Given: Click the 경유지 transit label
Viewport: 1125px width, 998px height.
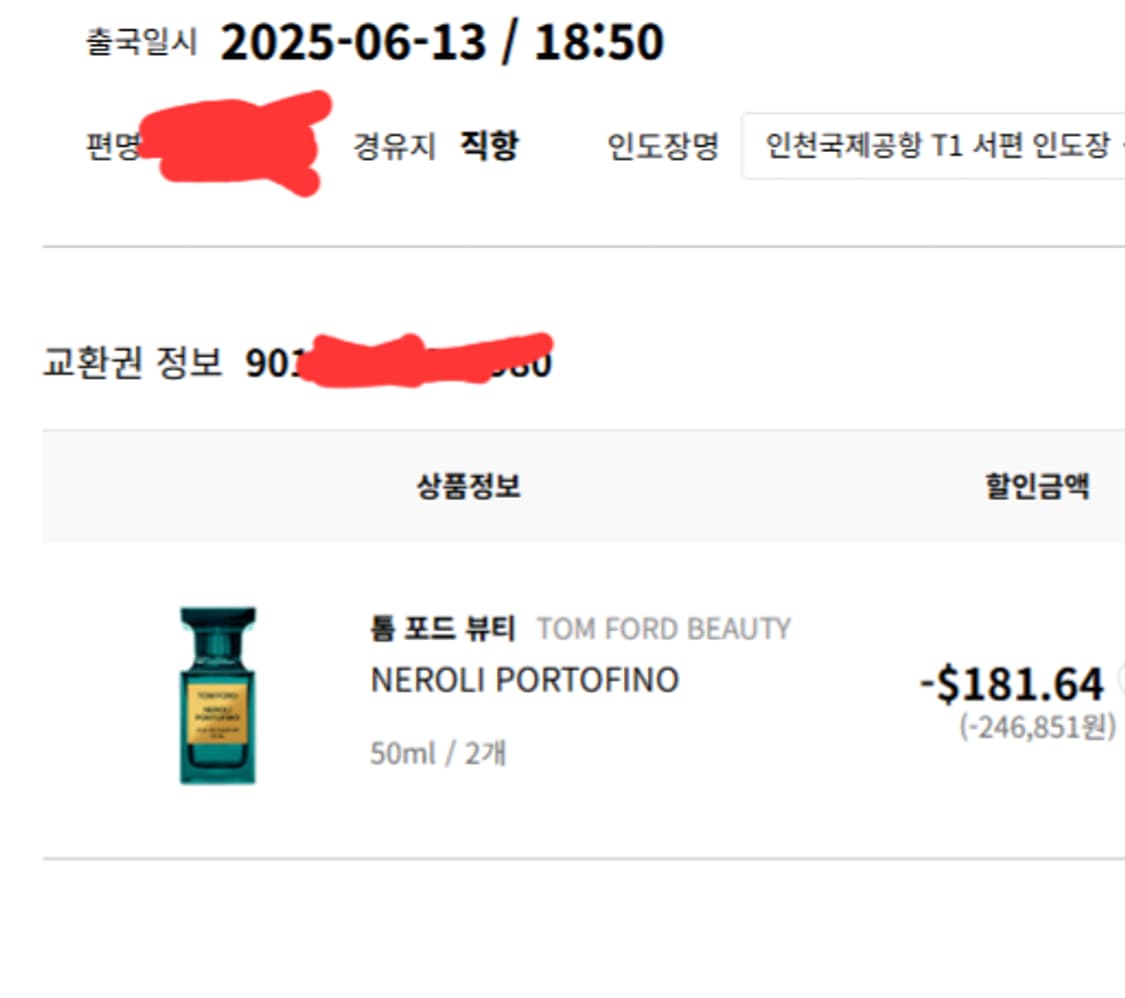Looking at the screenshot, I should [x=397, y=144].
